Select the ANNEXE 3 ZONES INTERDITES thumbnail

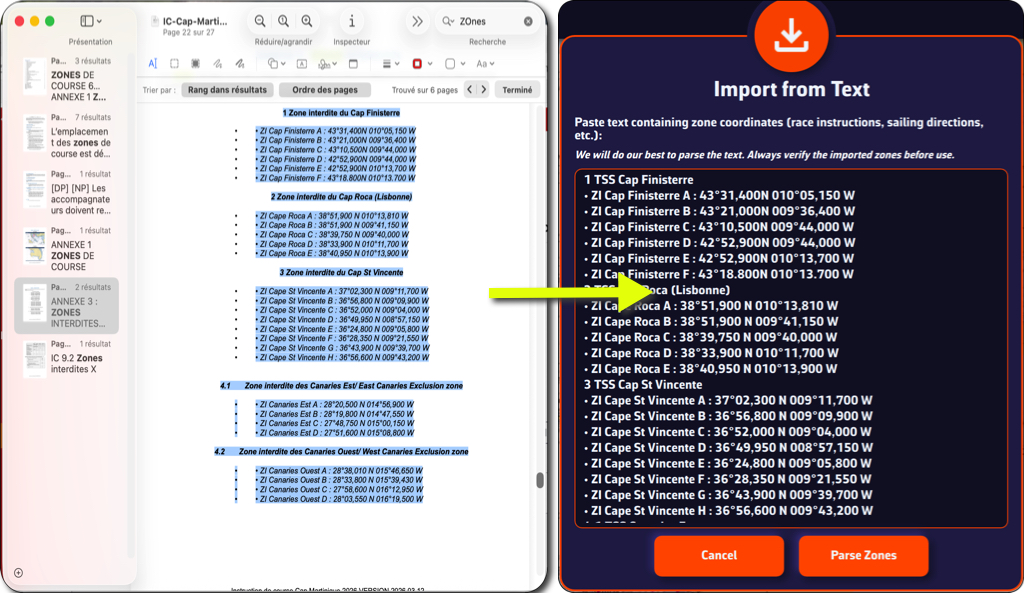point(71,306)
